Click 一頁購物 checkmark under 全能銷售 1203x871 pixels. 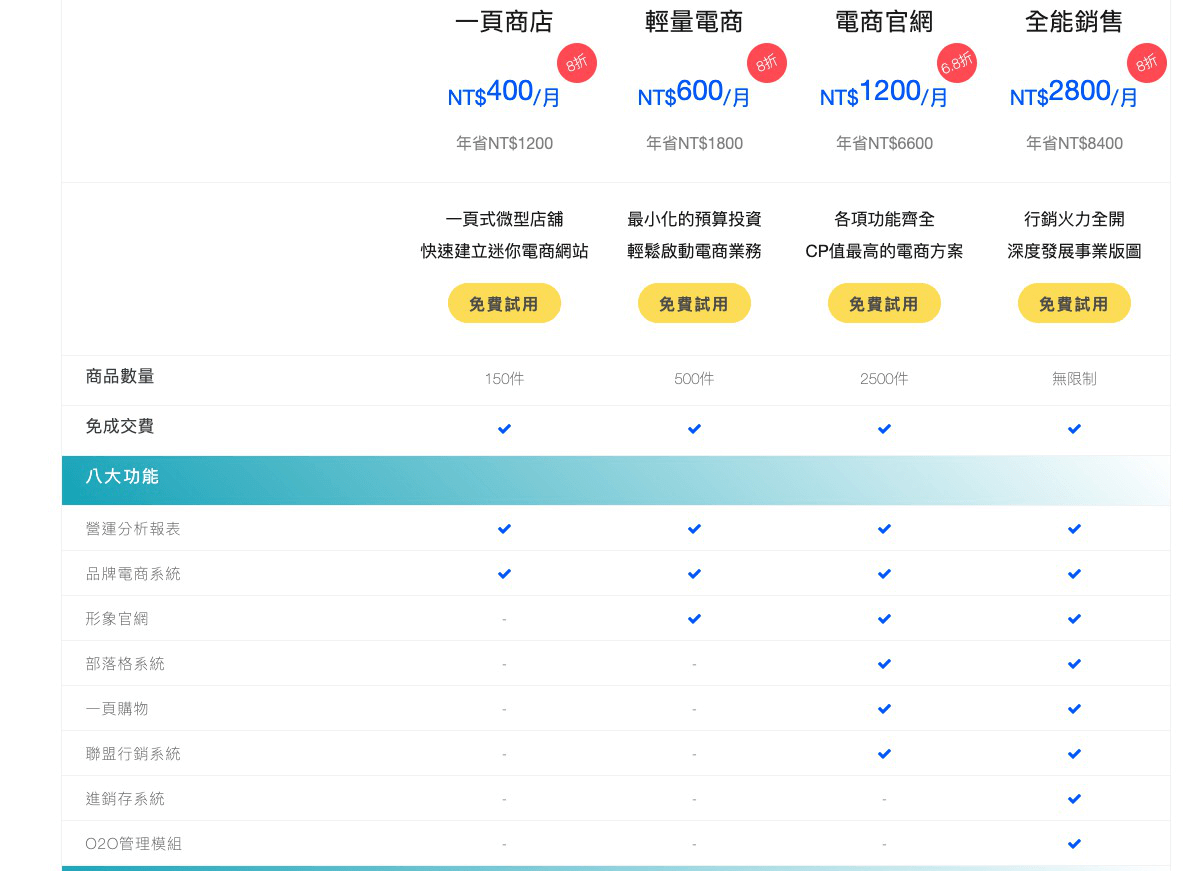(1074, 709)
